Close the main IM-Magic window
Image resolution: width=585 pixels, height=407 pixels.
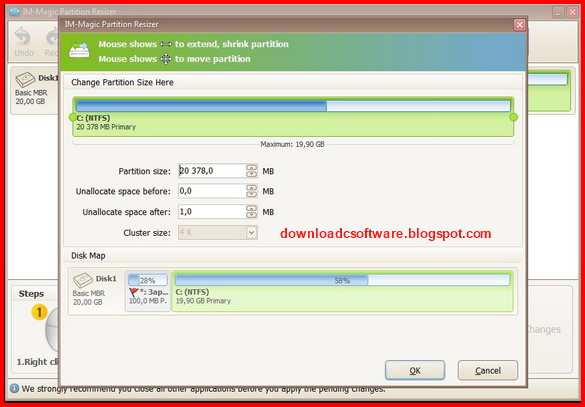pos(572,12)
